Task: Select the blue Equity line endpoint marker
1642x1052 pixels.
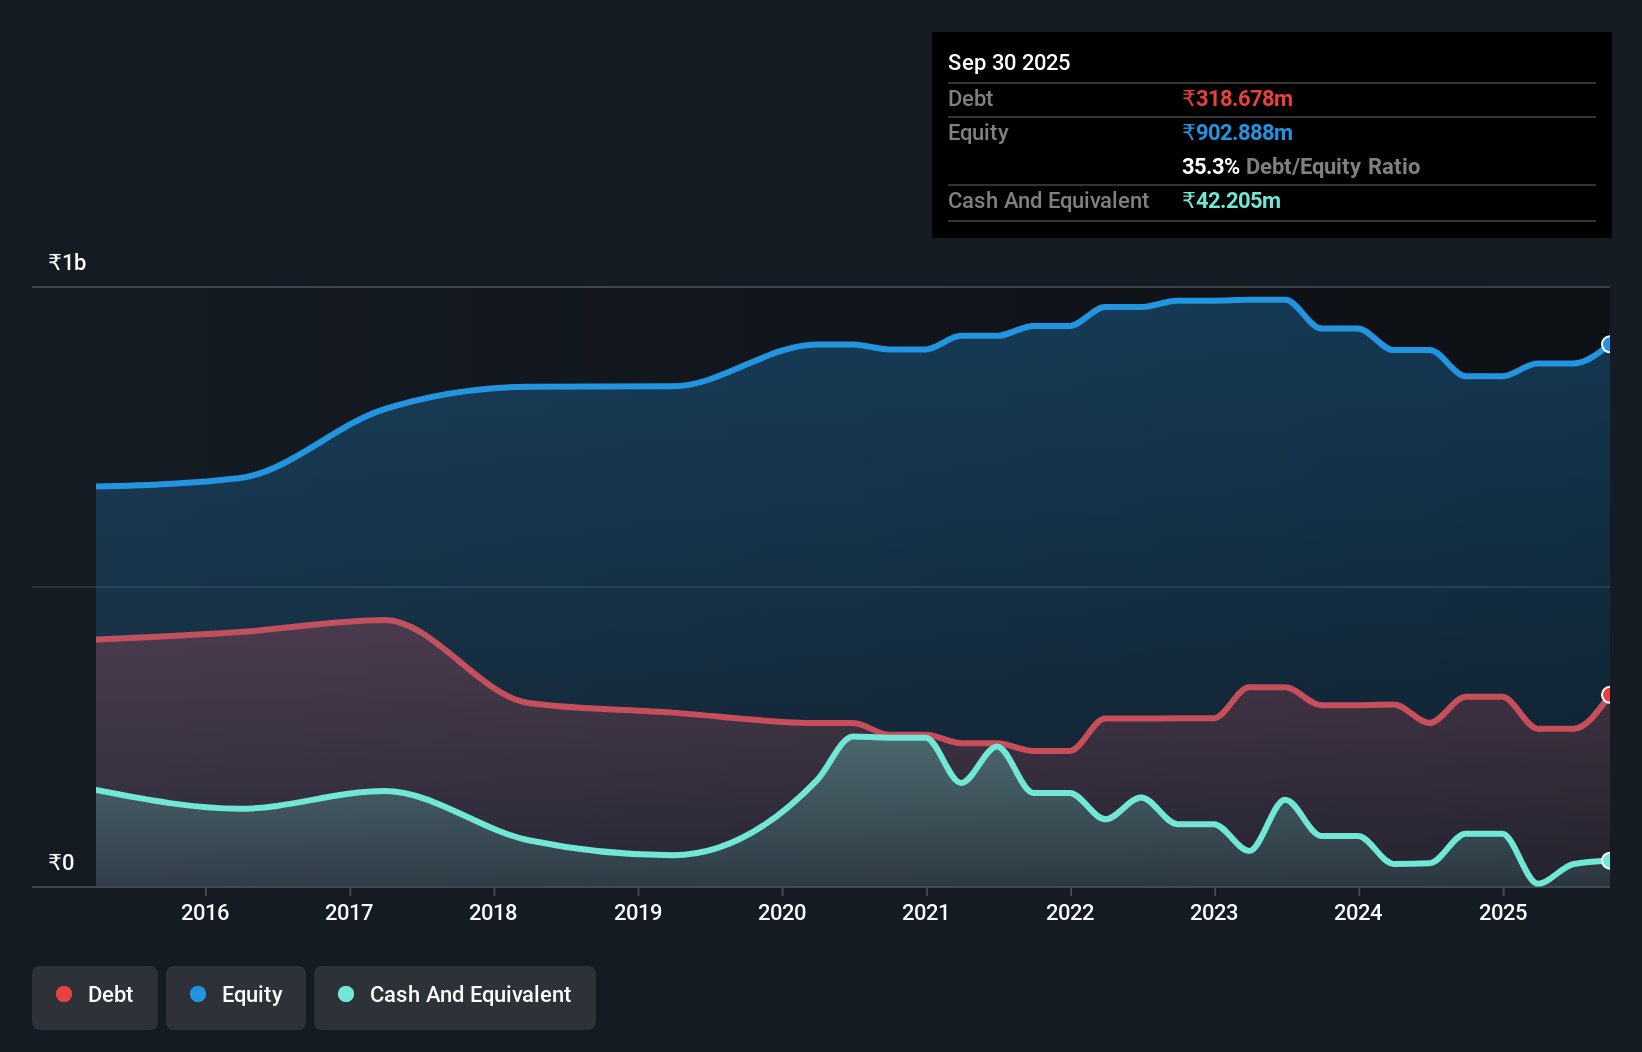Action: click(x=1608, y=345)
